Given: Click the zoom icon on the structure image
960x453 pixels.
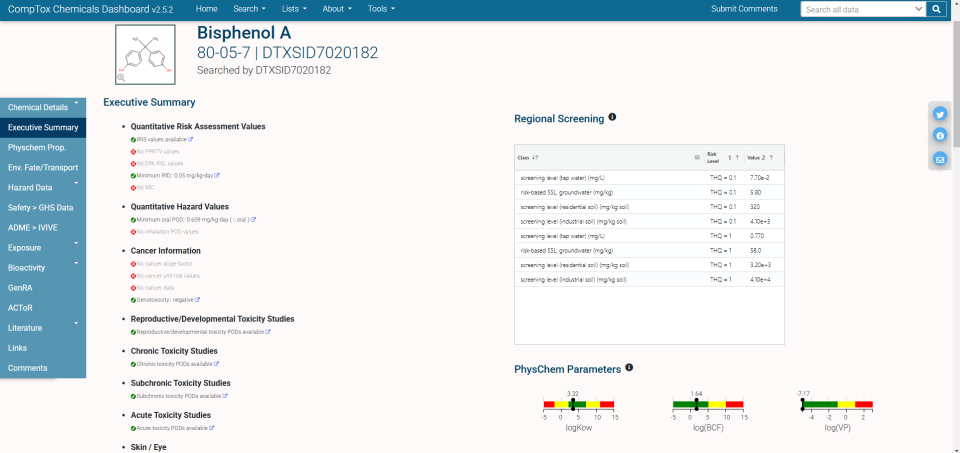Looking at the screenshot, I should (x=122, y=77).
